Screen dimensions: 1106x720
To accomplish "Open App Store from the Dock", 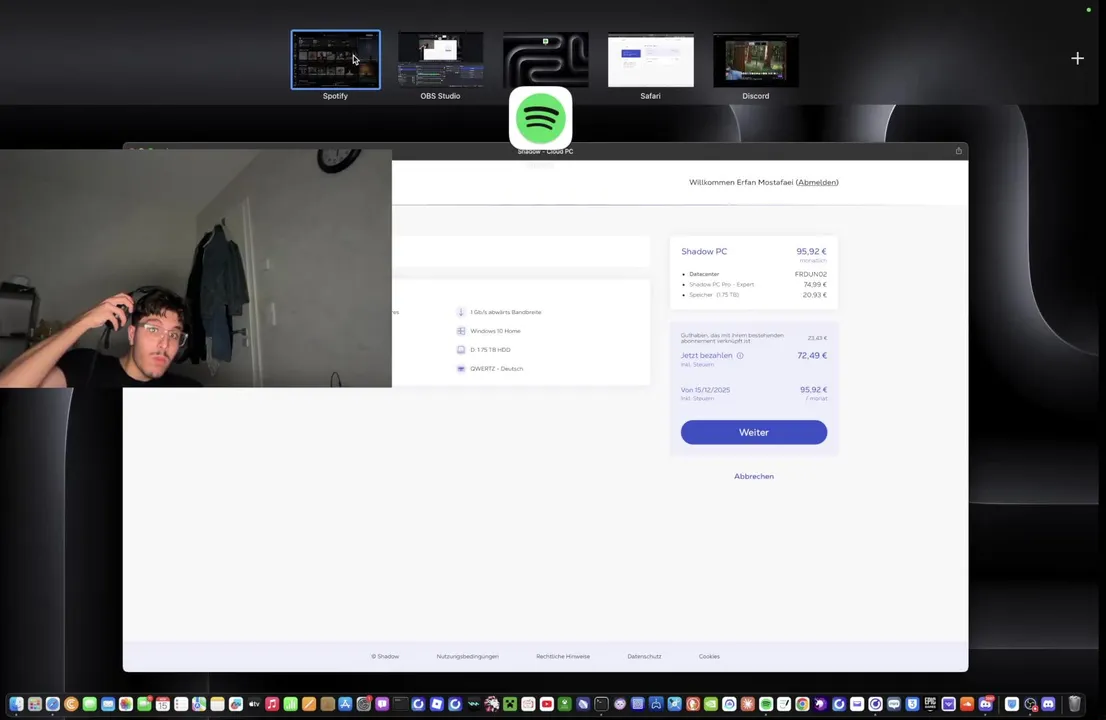I will tap(345, 704).
